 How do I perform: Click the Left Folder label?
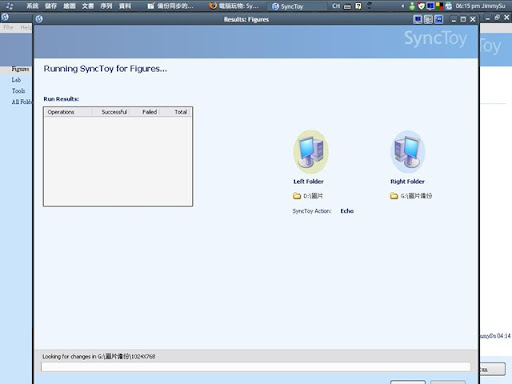click(x=308, y=181)
